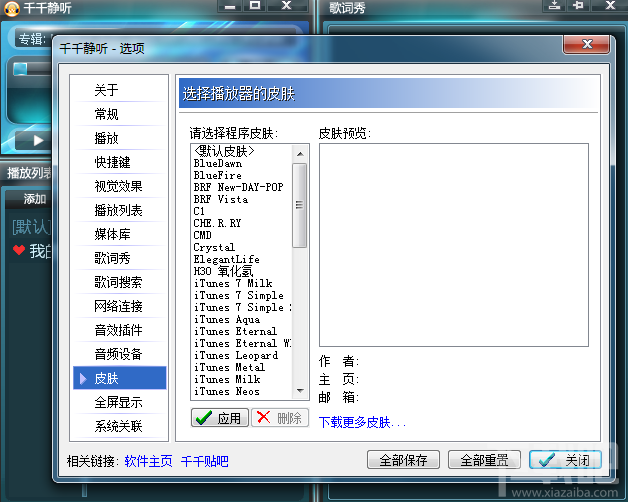Open the 千千贴吧 link
The width and height of the screenshot is (628, 502).
[205, 461]
